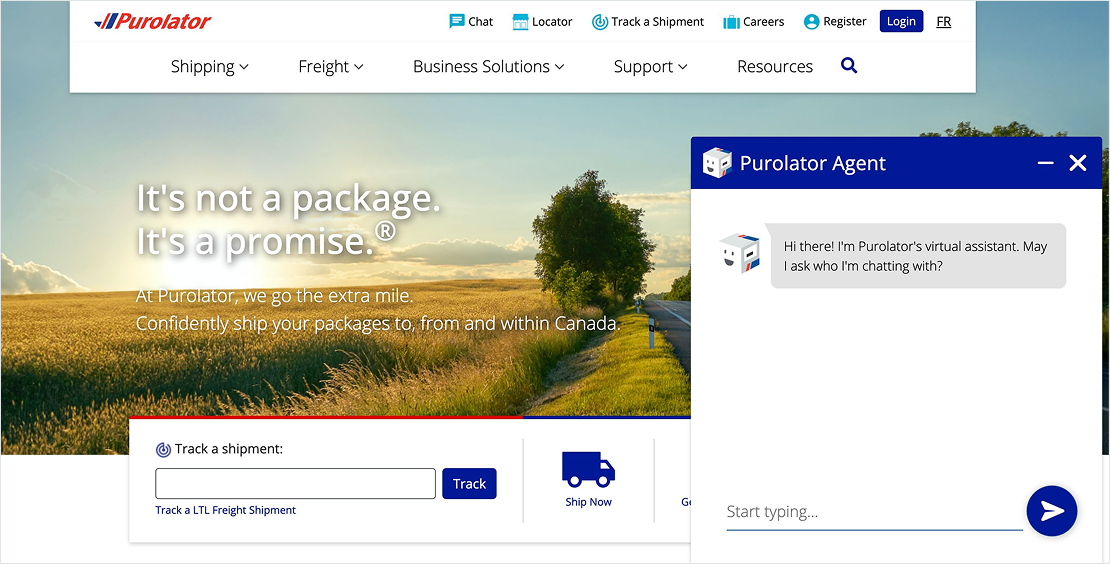Click the mascot avatar beside the greeting

point(740,253)
